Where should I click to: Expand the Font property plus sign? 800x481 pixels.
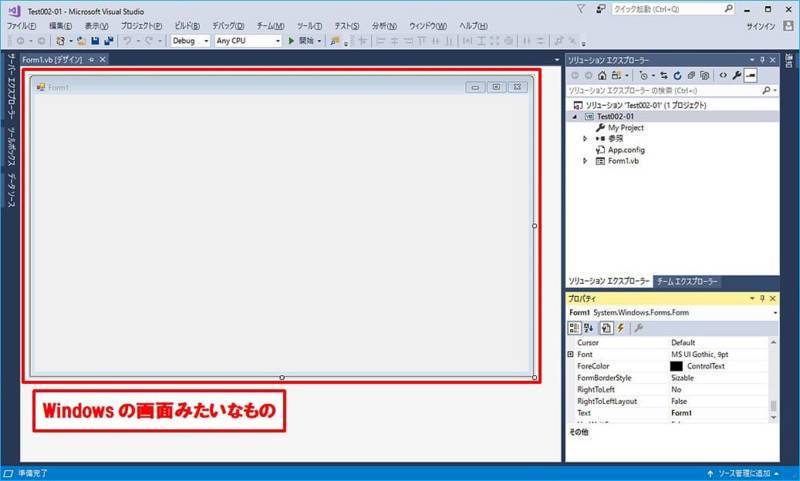571,354
